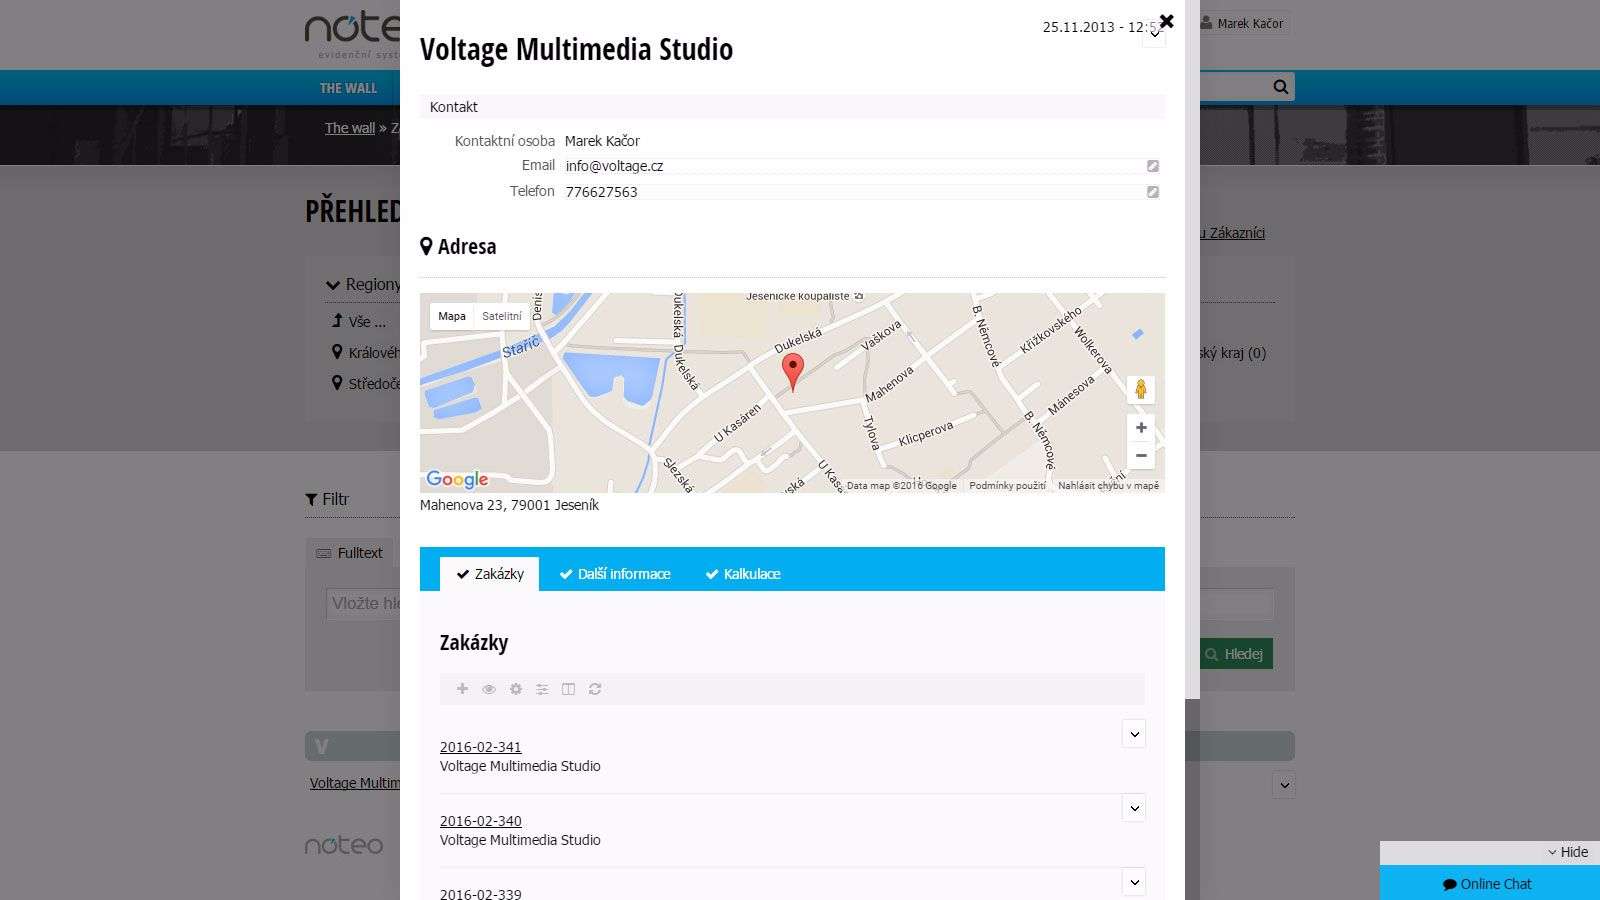This screenshot has width=1600, height=900.
Task: Click the noteo logo in header
Action: click(x=352, y=35)
